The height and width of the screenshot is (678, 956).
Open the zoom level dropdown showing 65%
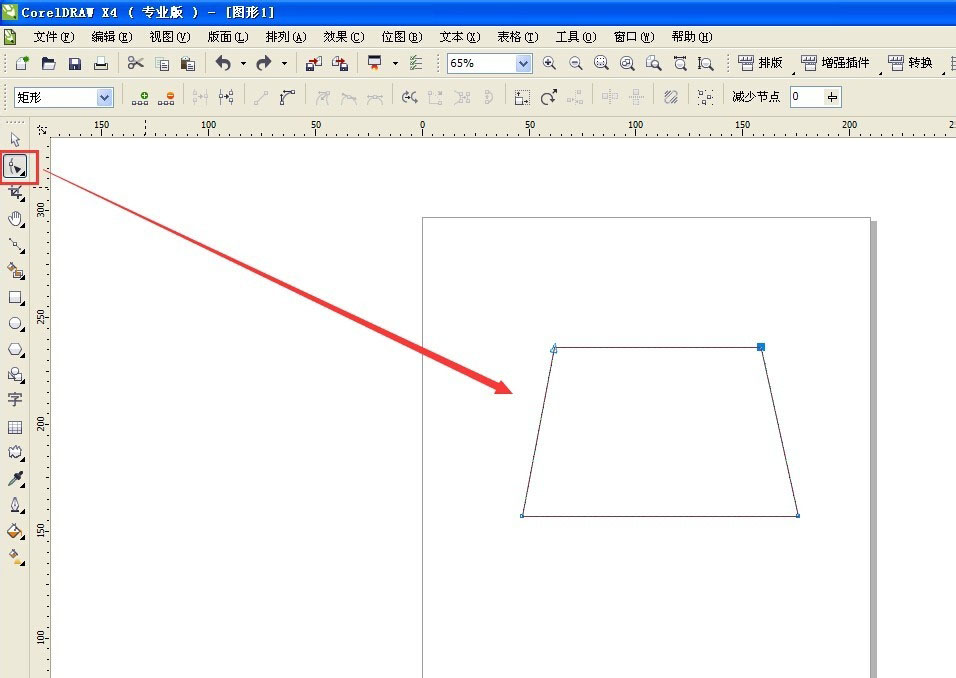[x=524, y=63]
